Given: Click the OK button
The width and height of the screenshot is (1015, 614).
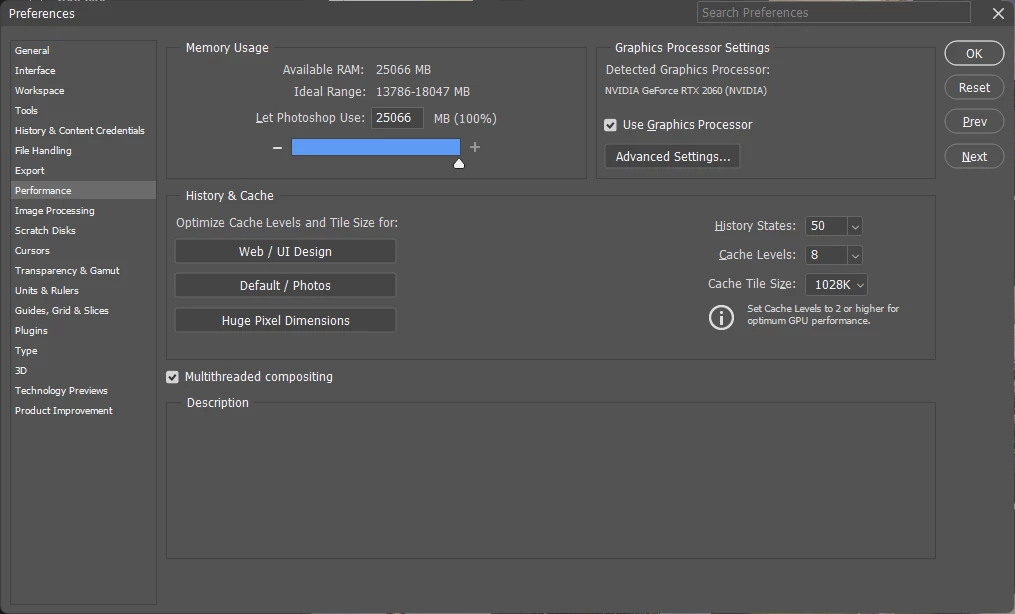Looking at the screenshot, I should click(974, 54).
